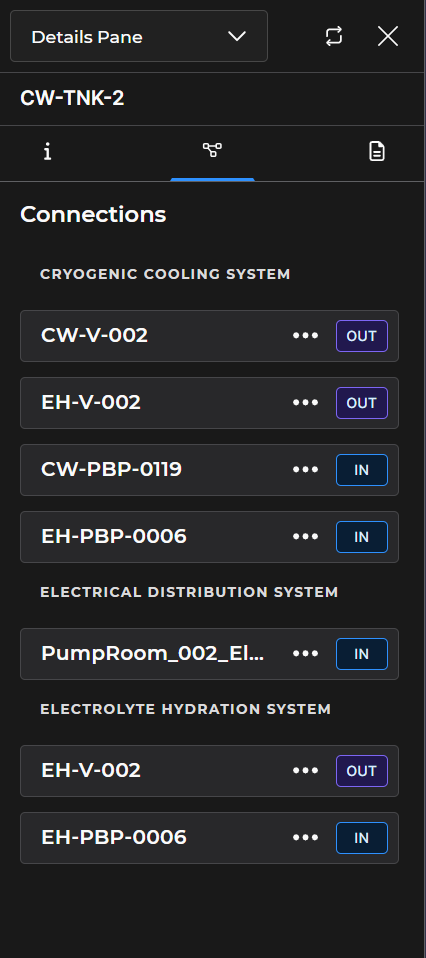The width and height of the screenshot is (426, 958).
Task: Open the Details Pane dropdown
Action: point(139,36)
